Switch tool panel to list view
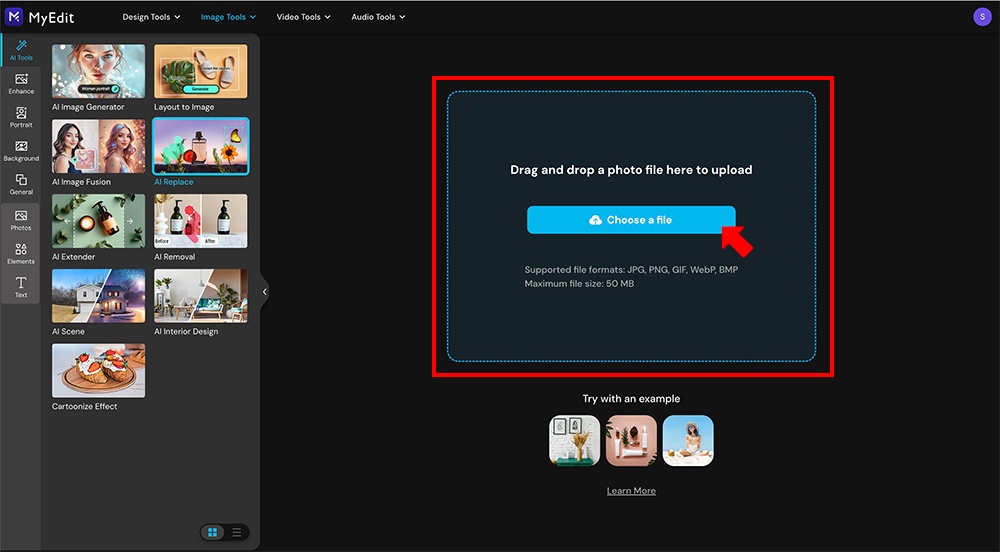The height and width of the screenshot is (552, 1000). tap(237, 533)
